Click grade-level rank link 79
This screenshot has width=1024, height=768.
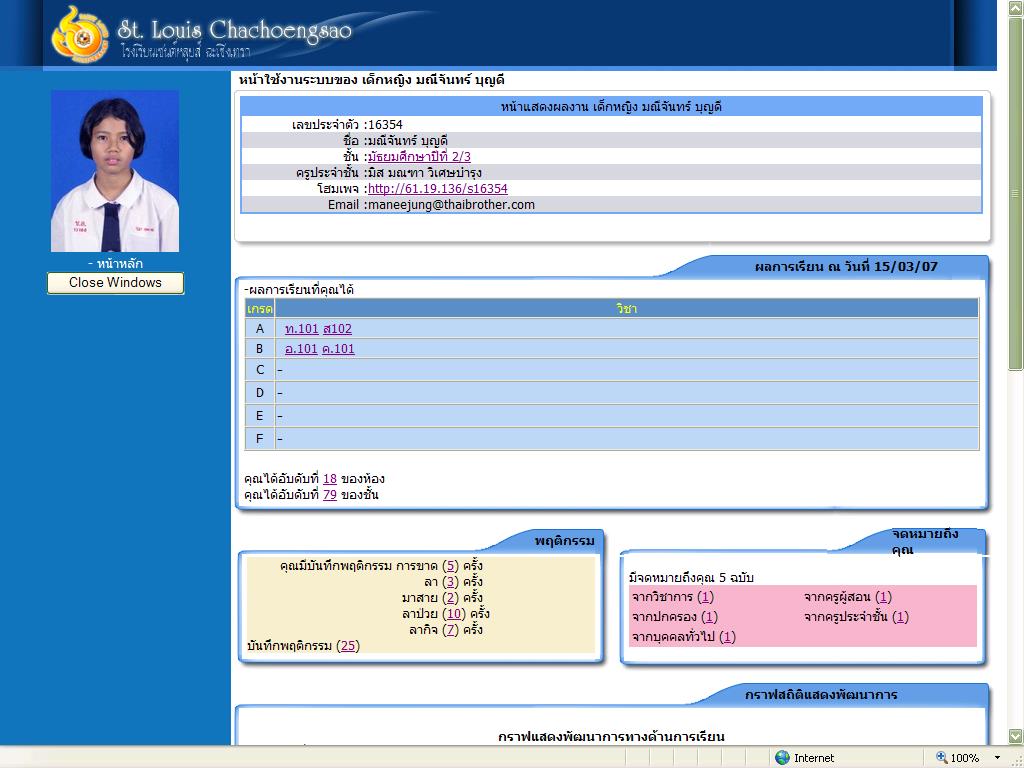[x=330, y=495]
